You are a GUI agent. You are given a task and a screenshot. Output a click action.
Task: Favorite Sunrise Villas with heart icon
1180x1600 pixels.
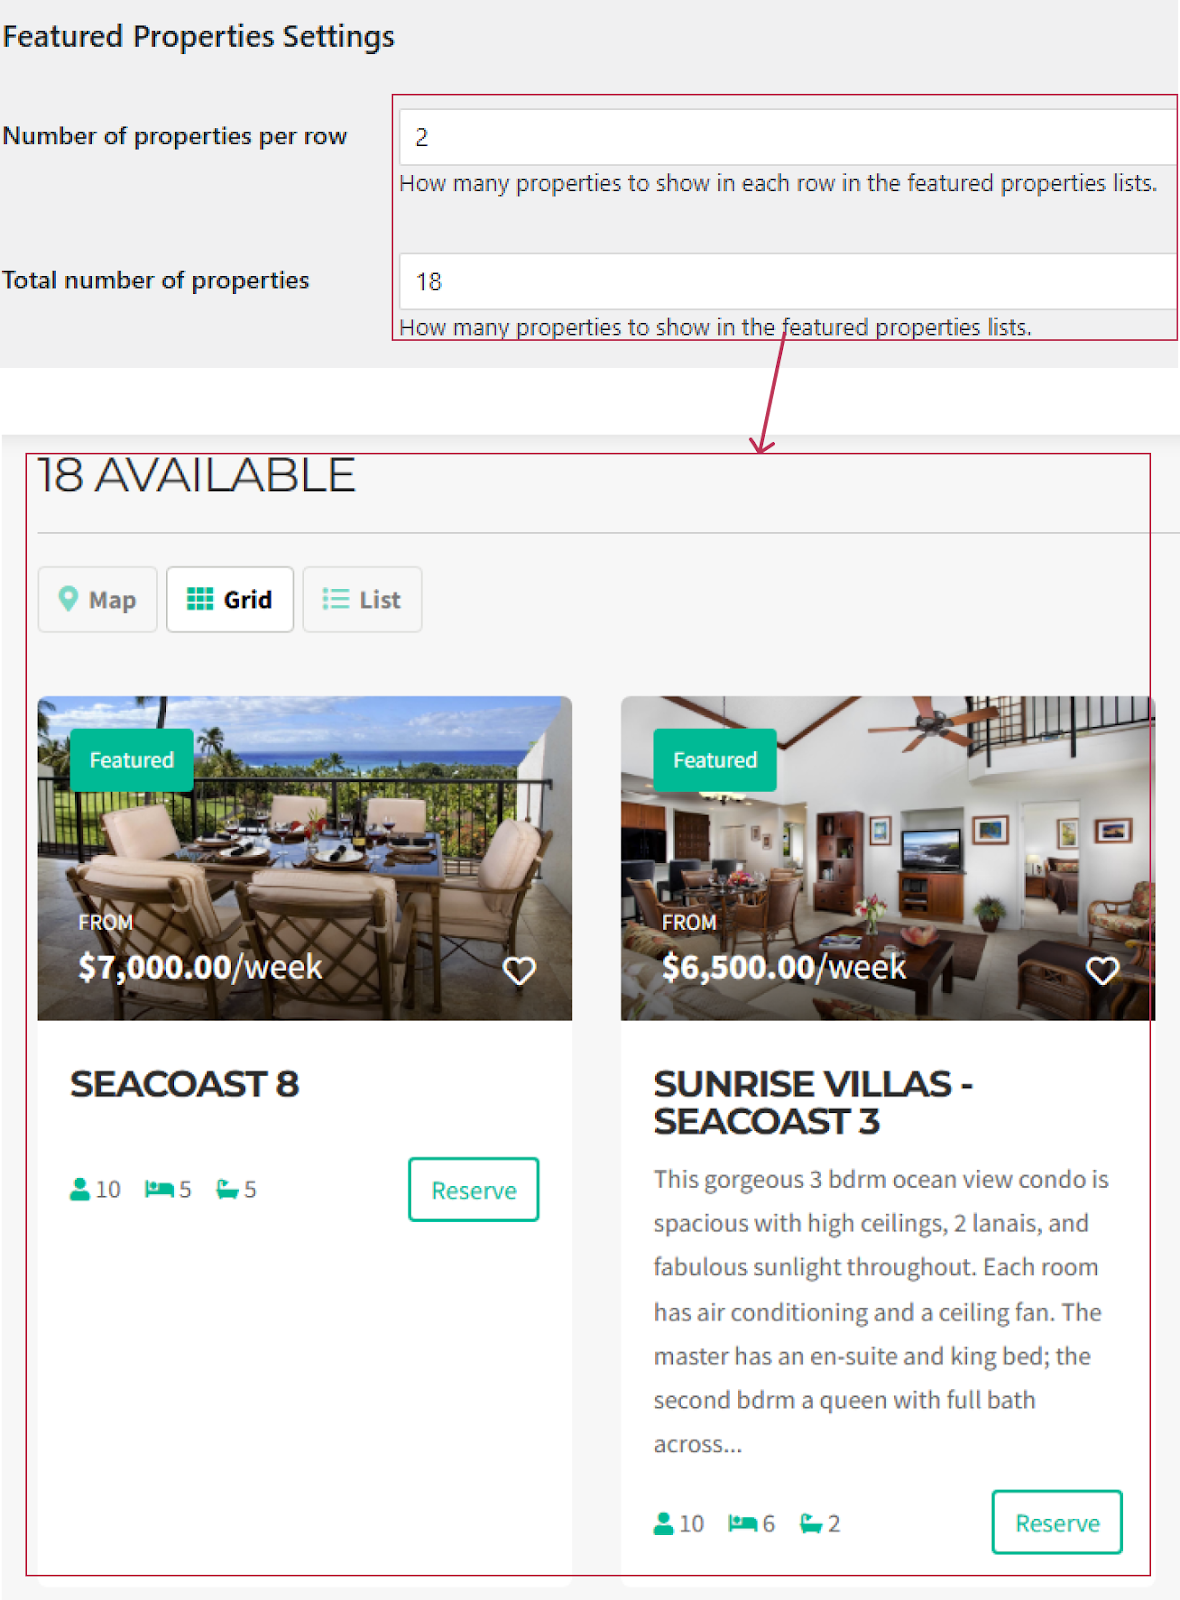(x=1102, y=970)
